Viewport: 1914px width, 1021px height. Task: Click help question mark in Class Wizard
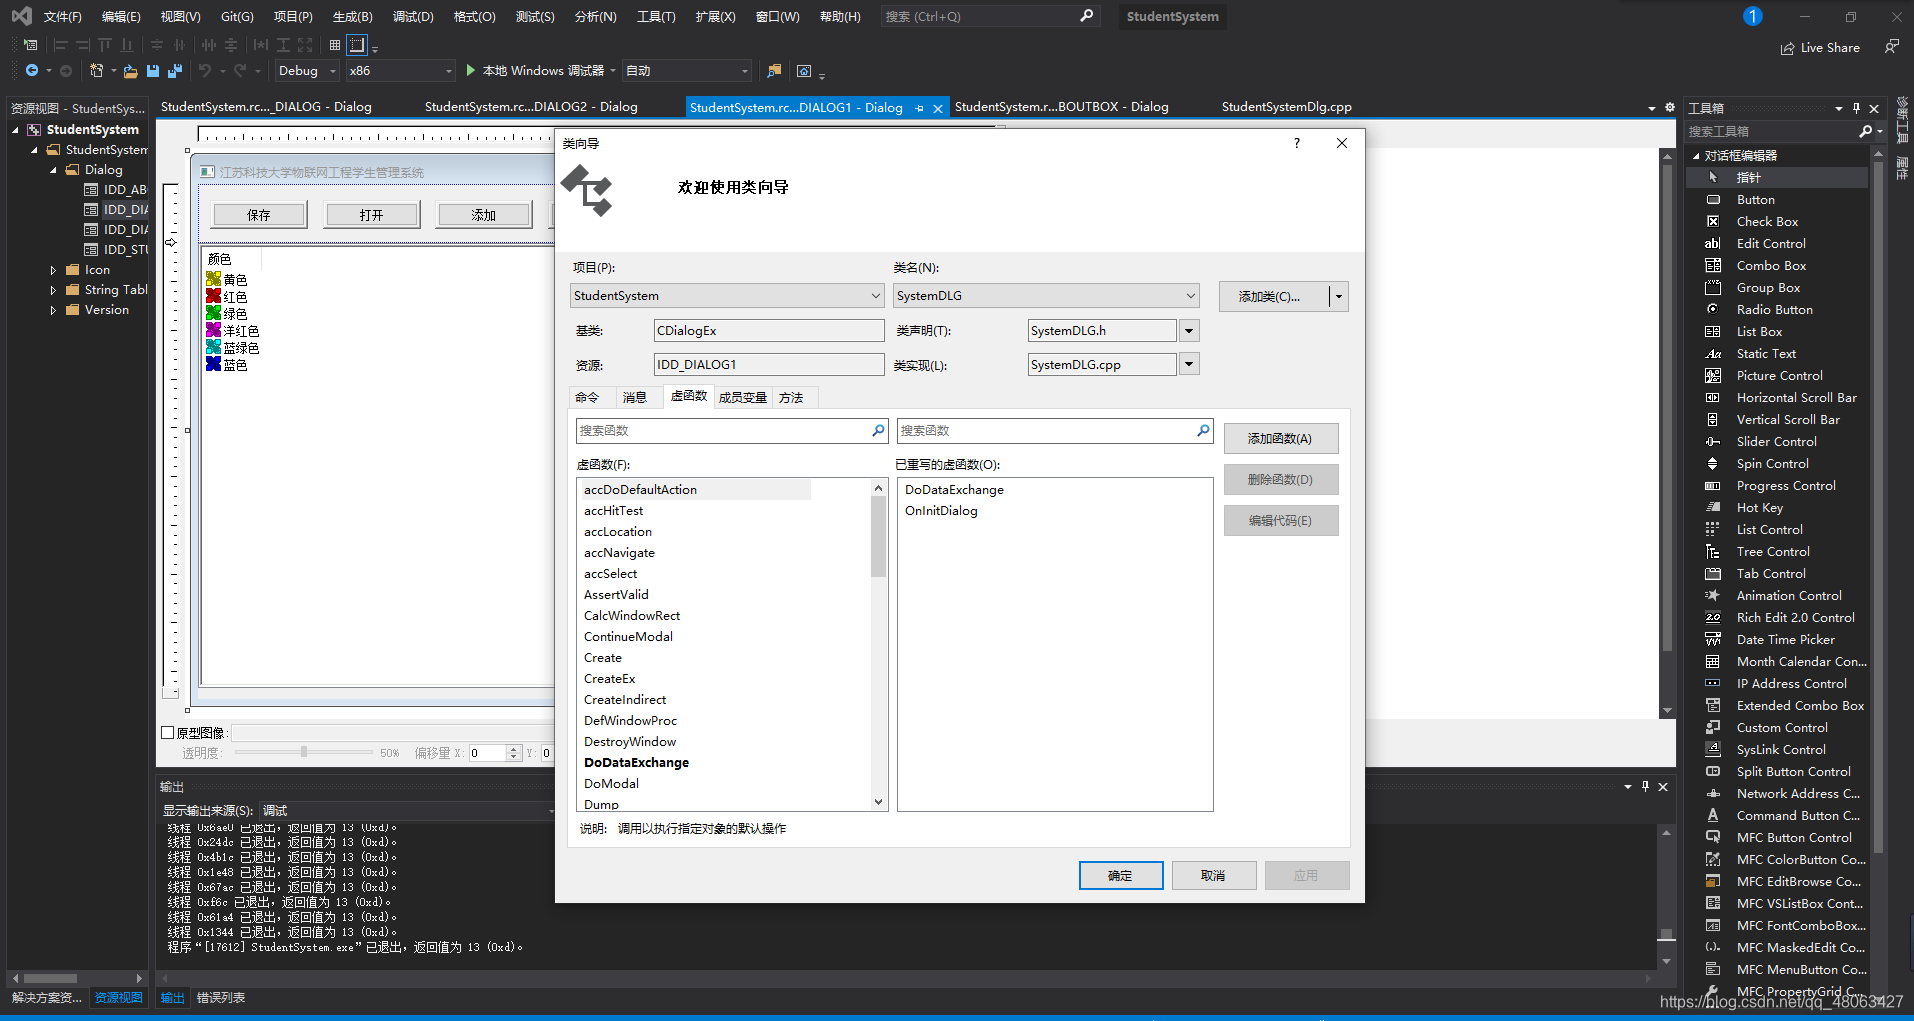click(x=1297, y=143)
